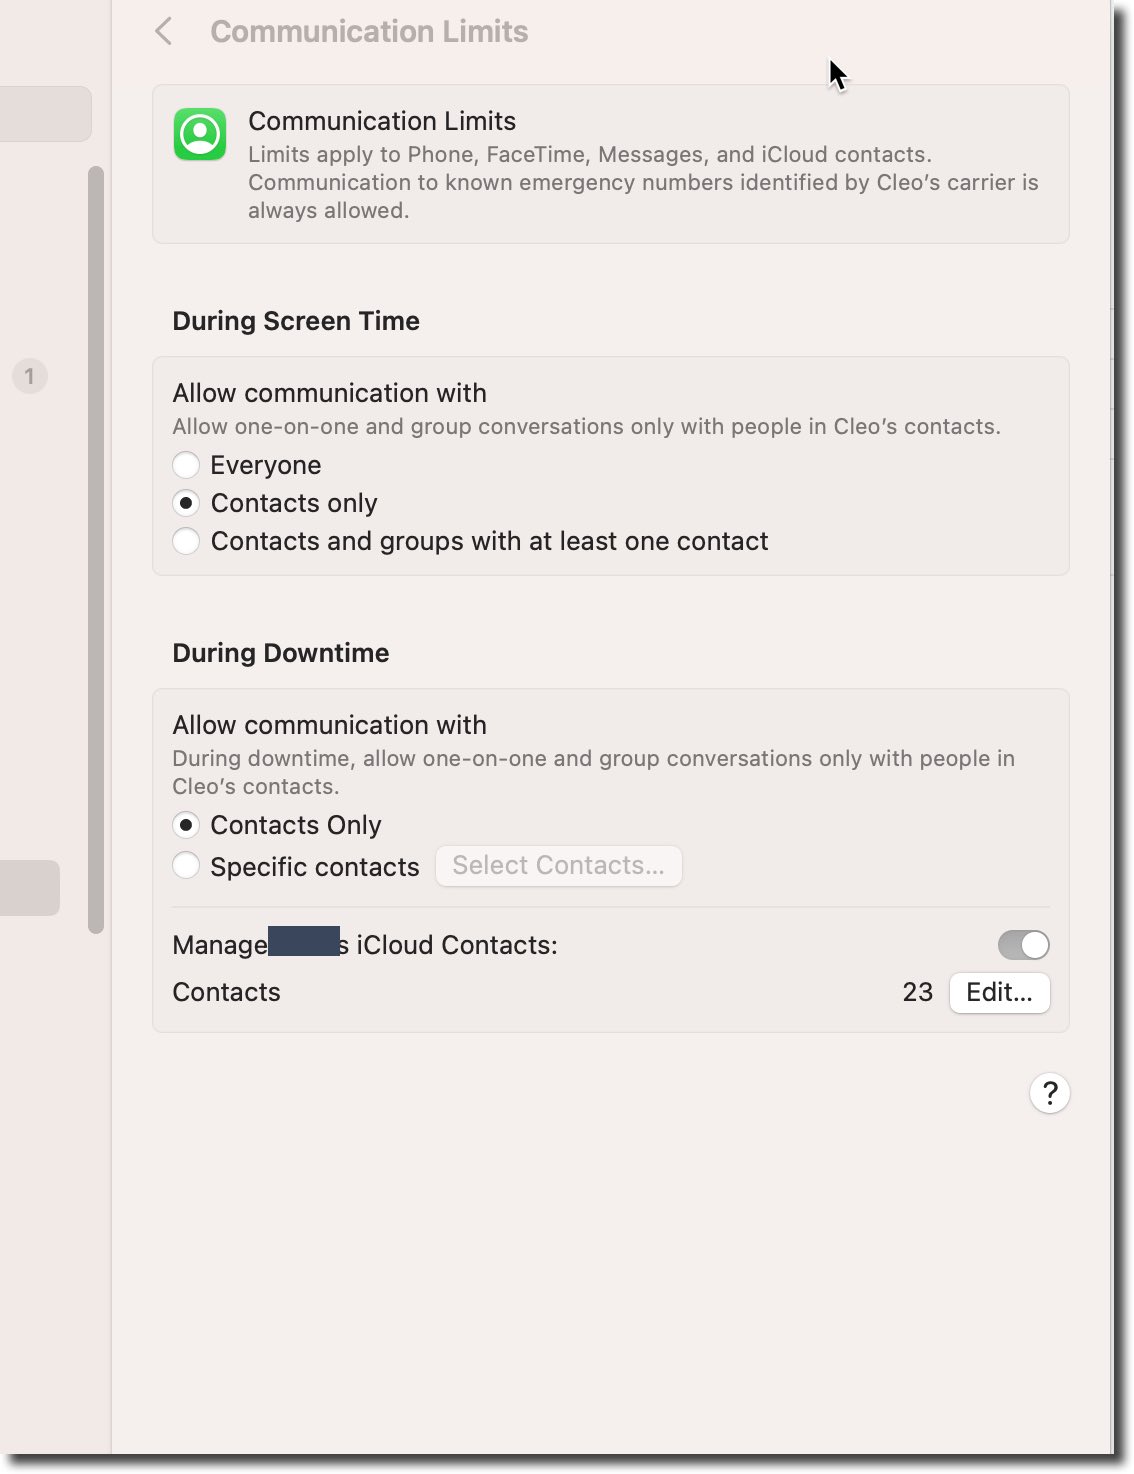Select the Everyone radio option
This screenshot has height=1474, width=1134.
click(x=186, y=465)
